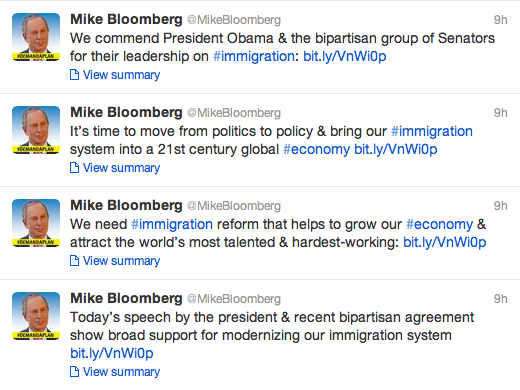Click document icon in third tweet
The height and width of the screenshot is (390, 520).
click(x=74, y=261)
